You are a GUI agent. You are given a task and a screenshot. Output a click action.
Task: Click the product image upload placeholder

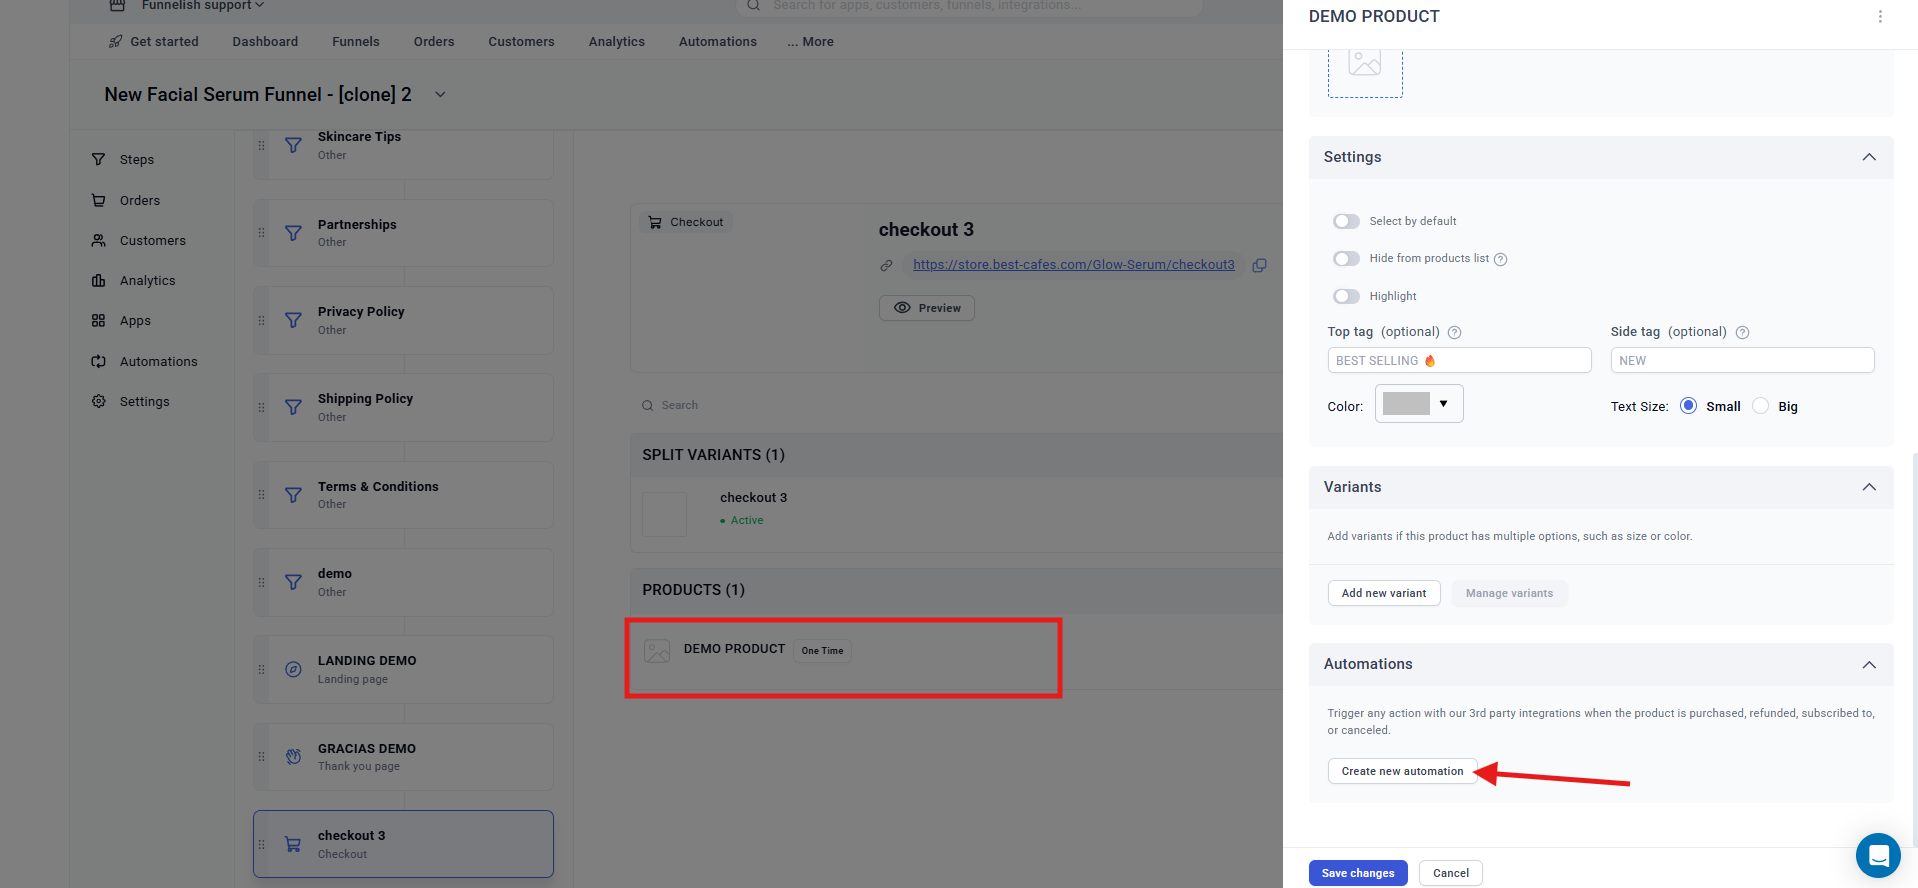click(x=1365, y=68)
